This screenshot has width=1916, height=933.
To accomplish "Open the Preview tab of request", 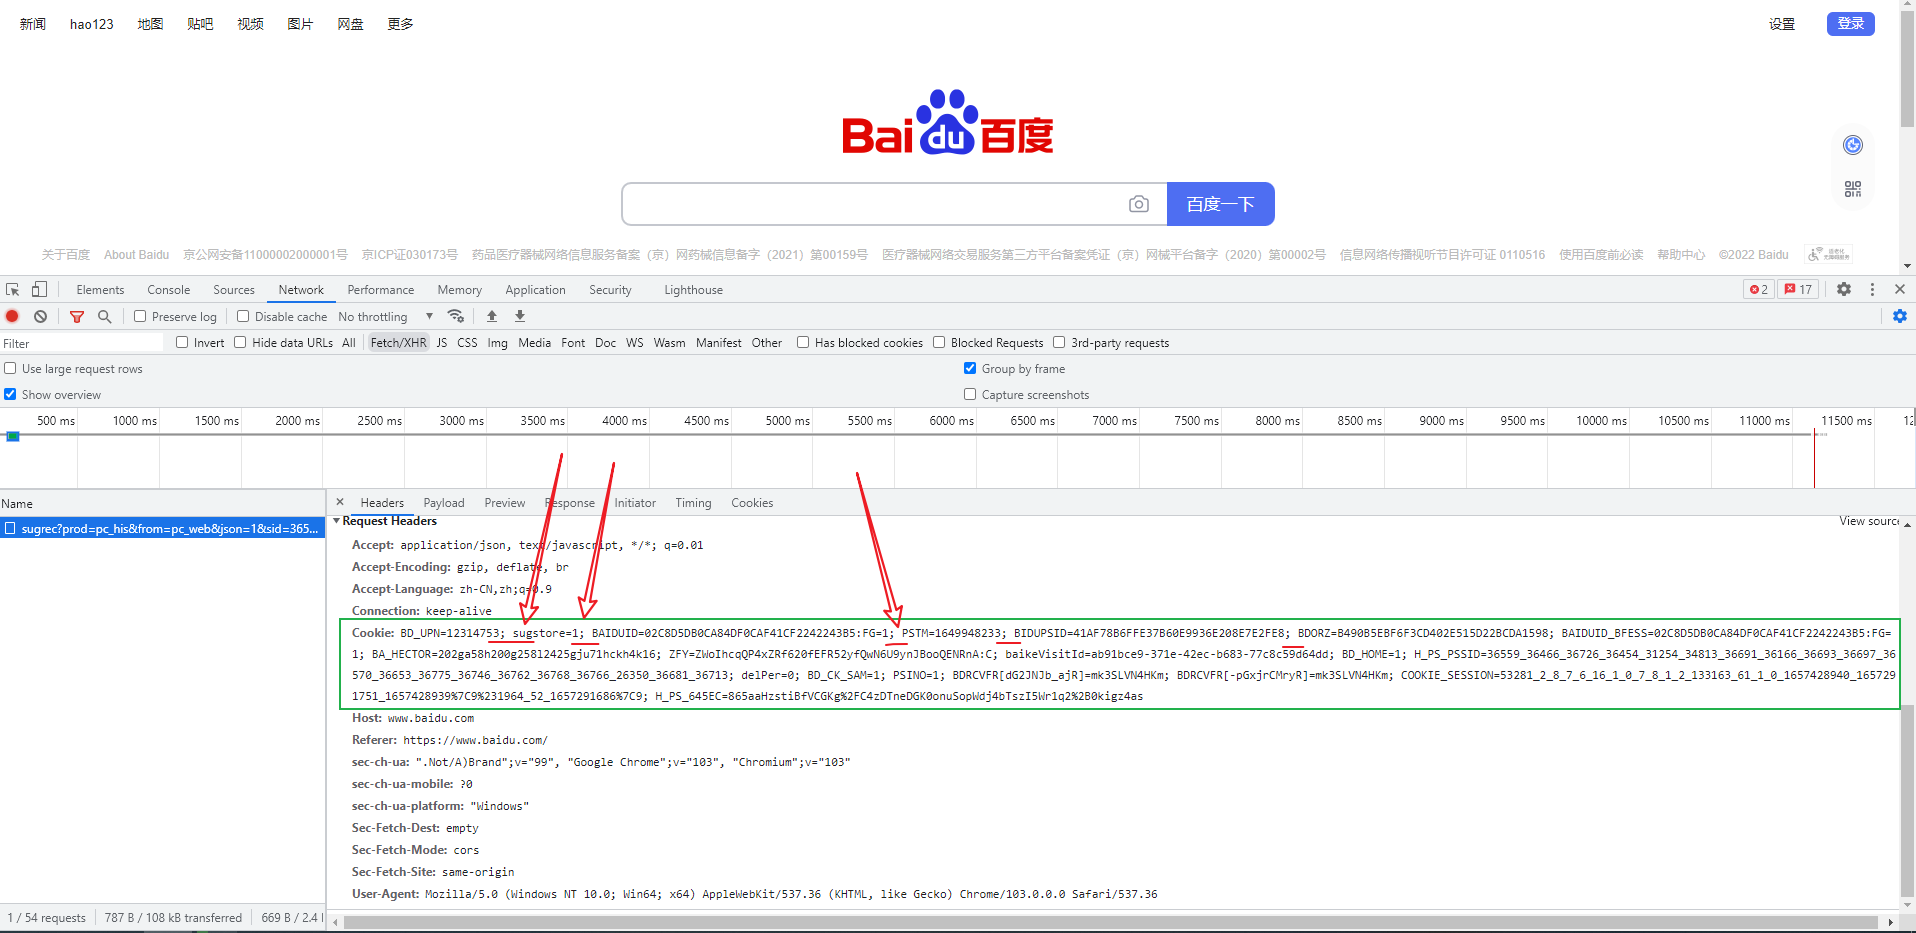I will click(x=505, y=502).
